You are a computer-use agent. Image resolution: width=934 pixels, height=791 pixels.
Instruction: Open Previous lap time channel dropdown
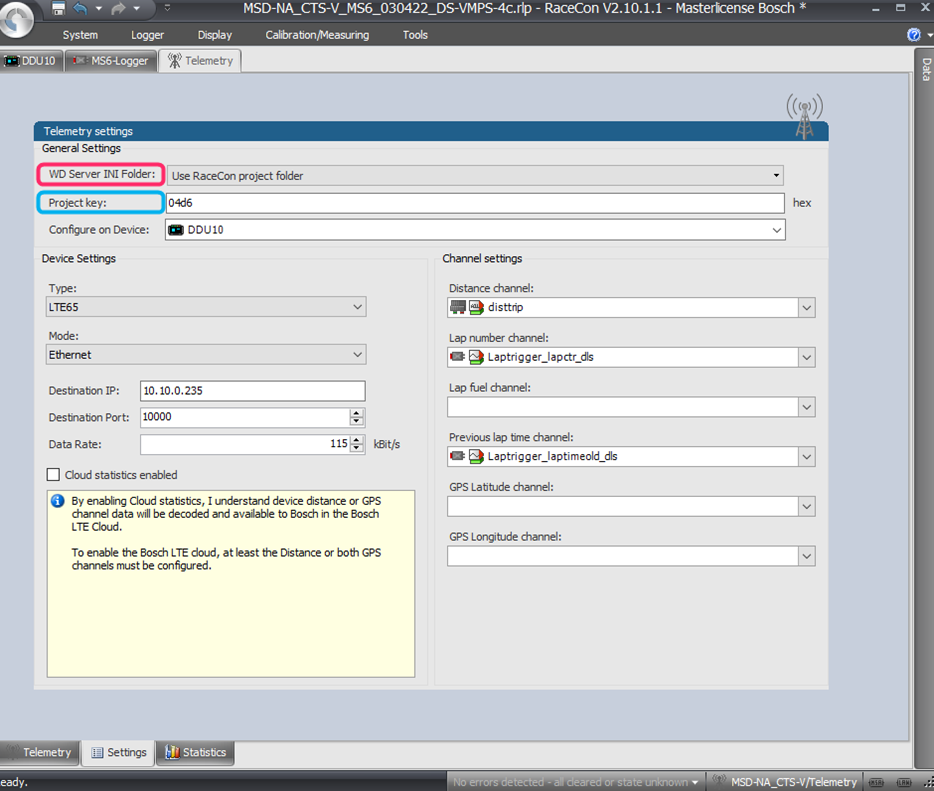(x=807, y=457)
